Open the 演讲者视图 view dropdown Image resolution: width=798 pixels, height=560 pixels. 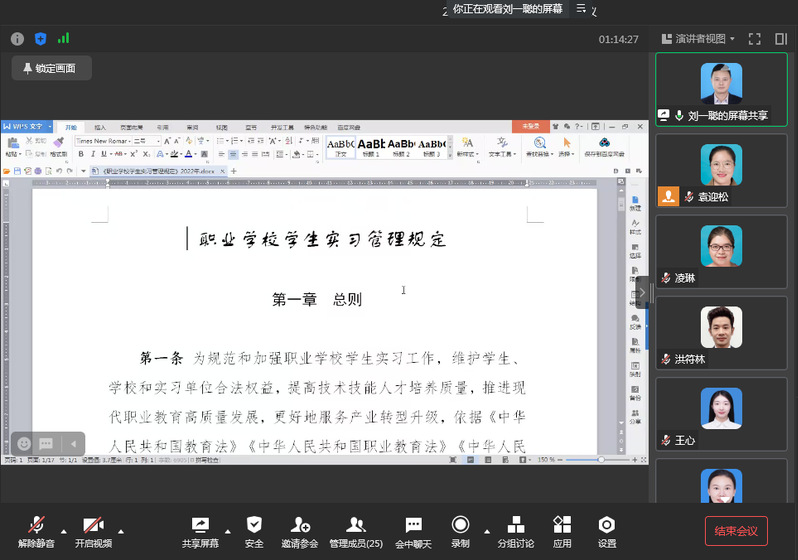(x=698, y=39)
